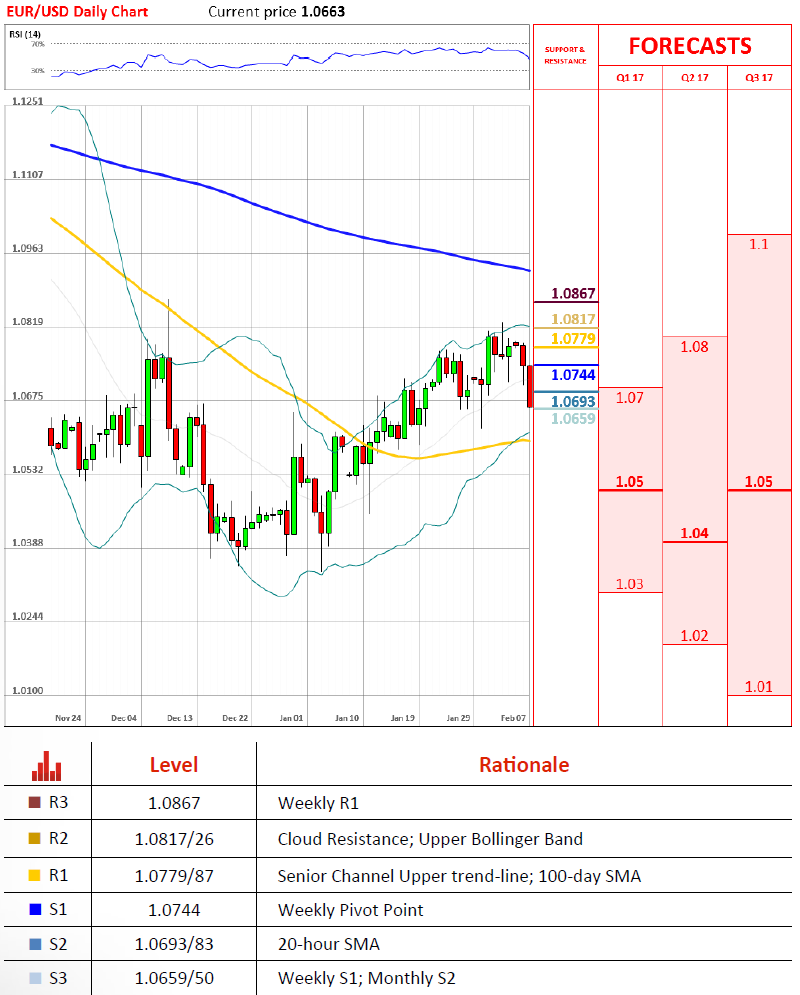
Task: Click the Q3 17 forecast 1.1 value
Action: click(x=759, y=244)
